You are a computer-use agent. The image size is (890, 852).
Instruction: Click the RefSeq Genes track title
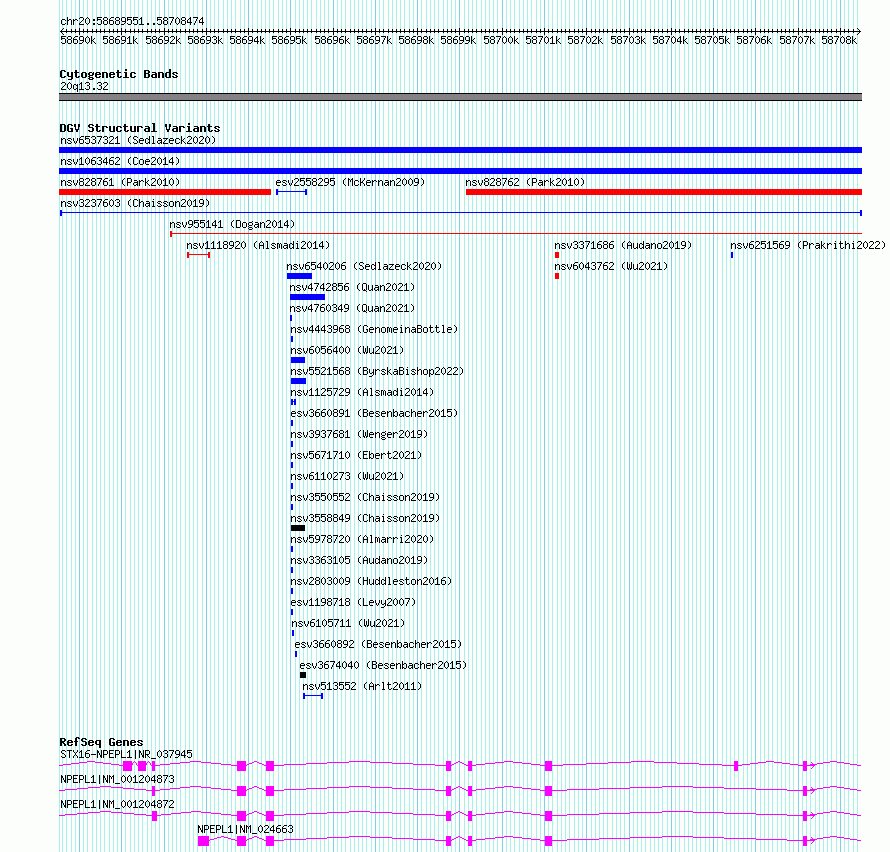point(101,742)
